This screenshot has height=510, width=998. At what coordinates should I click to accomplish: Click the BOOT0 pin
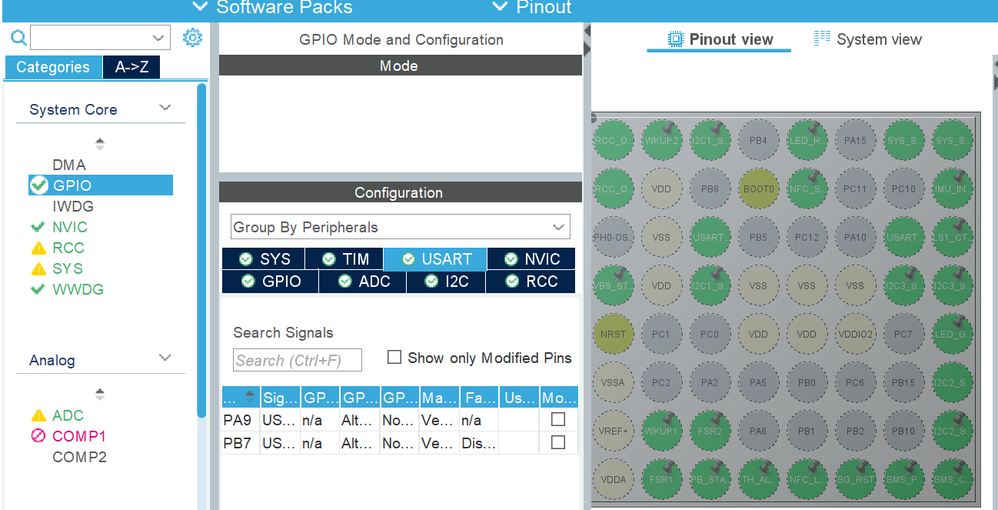(x=758, y=188)
